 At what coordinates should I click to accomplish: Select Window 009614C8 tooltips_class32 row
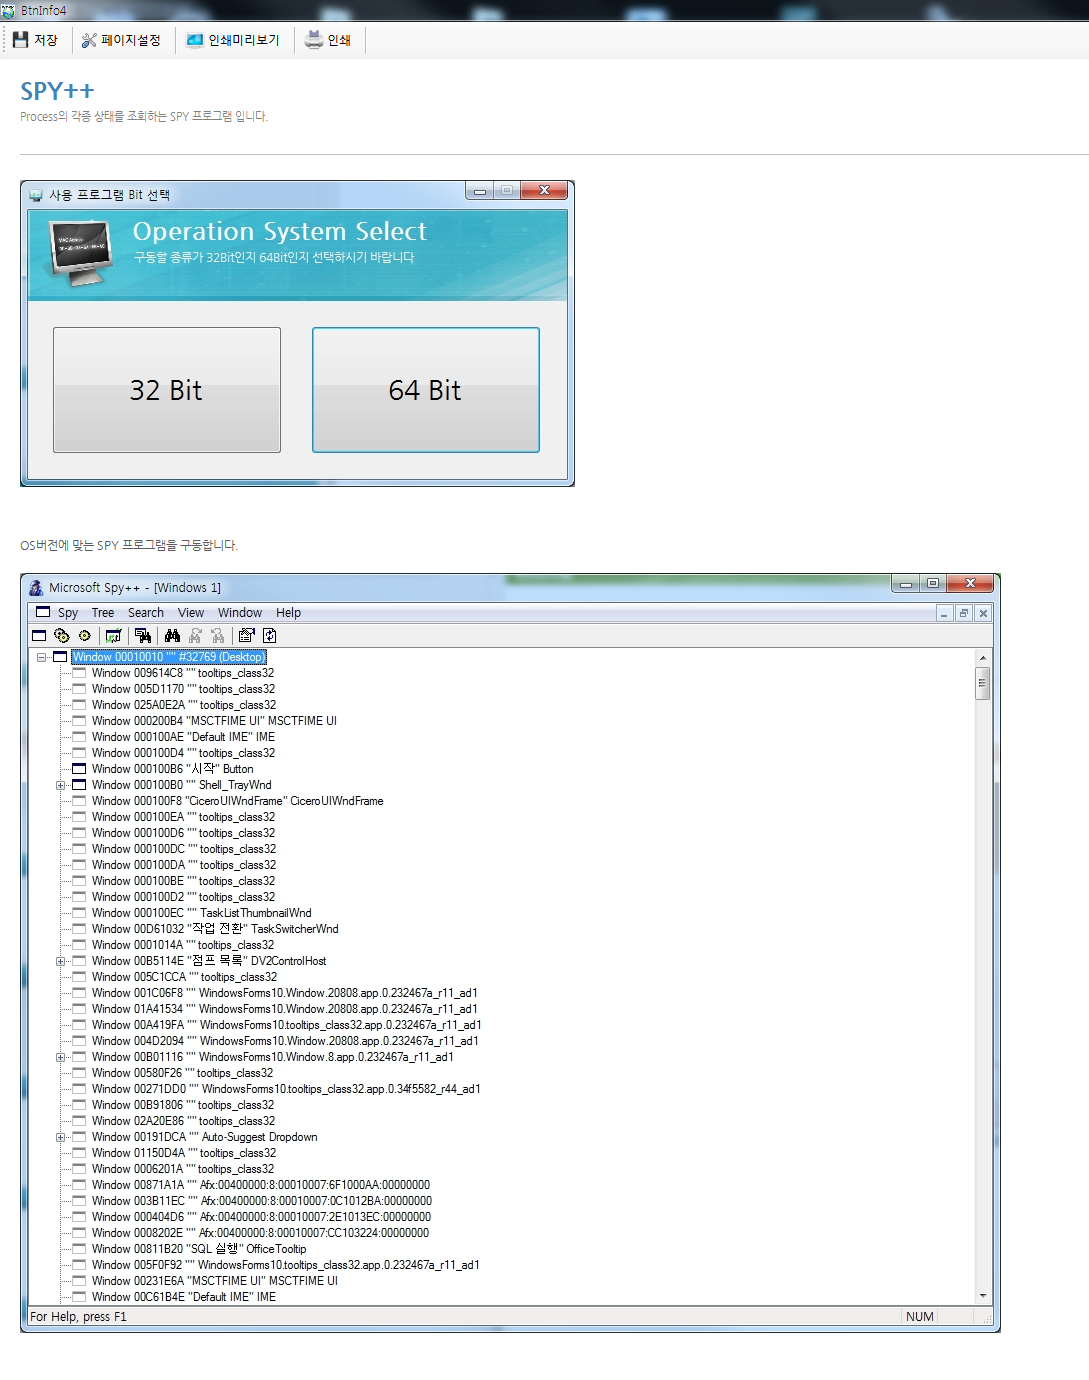183,673
